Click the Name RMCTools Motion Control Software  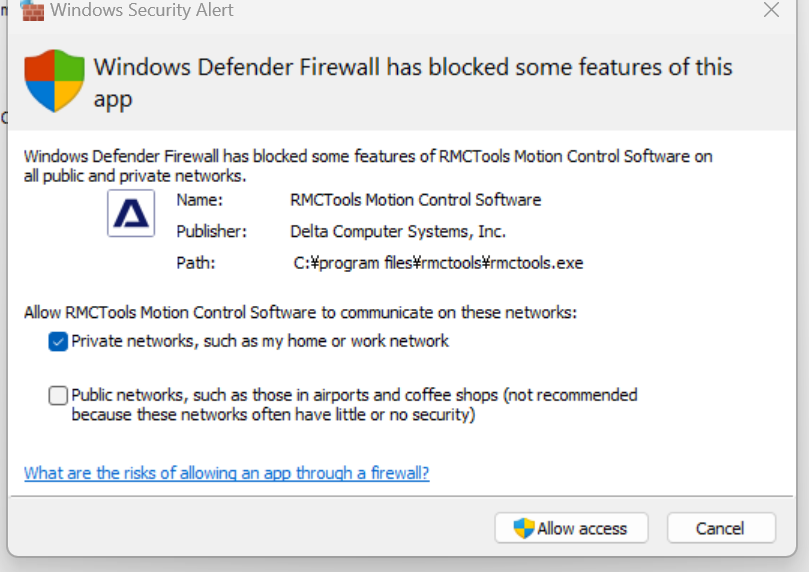click(415, 200)
